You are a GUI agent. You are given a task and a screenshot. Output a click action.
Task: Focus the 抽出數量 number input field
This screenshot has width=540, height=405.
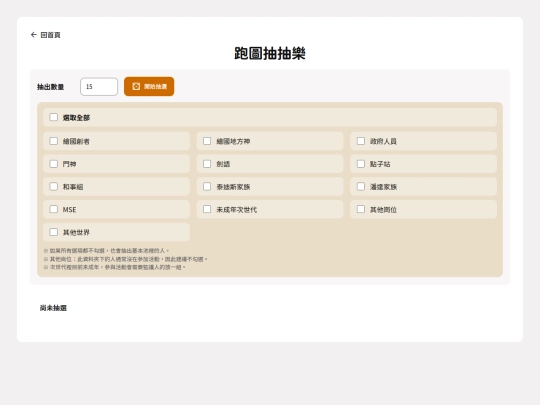point(99,86)
